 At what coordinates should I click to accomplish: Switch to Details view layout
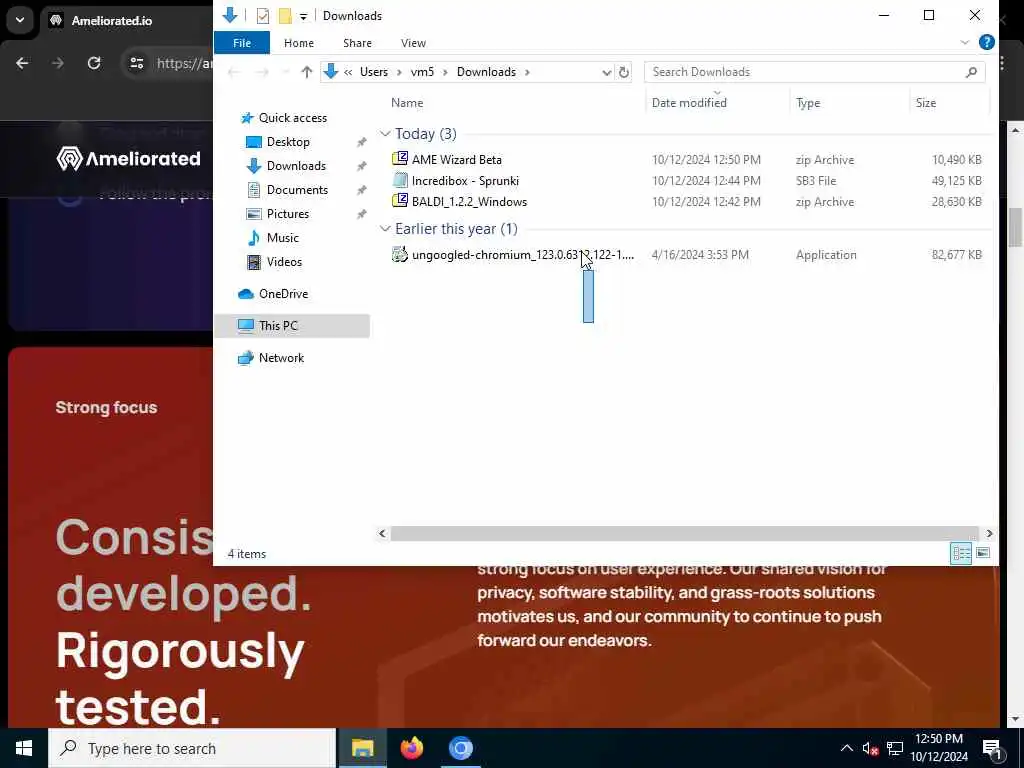click(961, 554)
